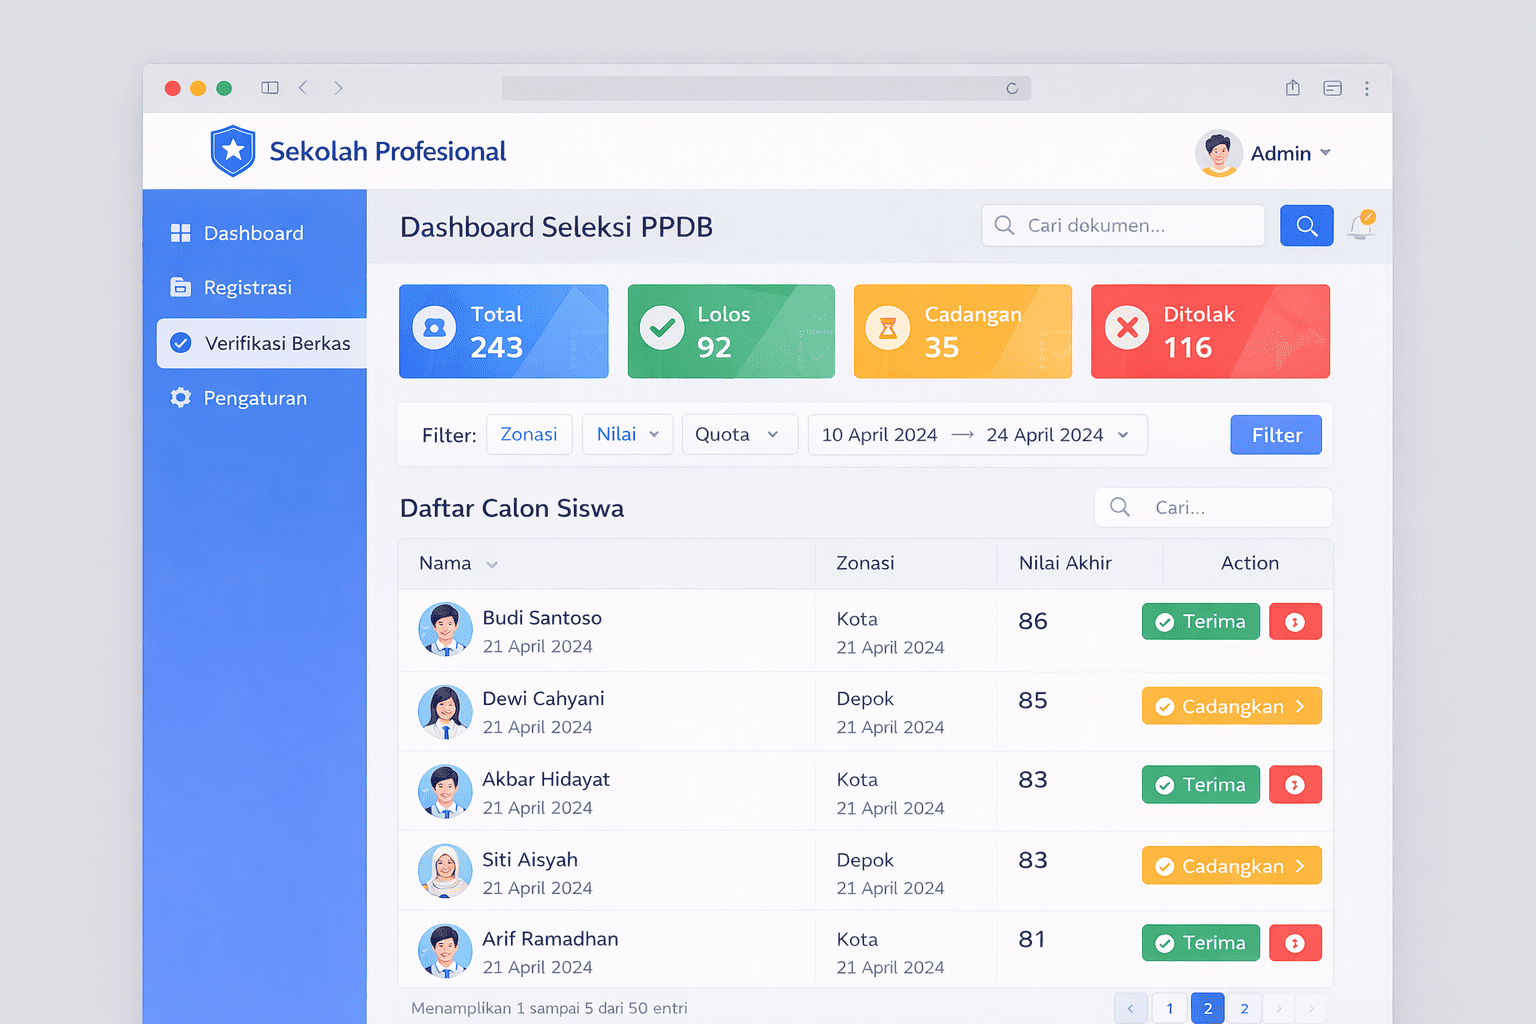
Task: Click the Sekolah Profesional shield logo
Action: coord(233,151)
